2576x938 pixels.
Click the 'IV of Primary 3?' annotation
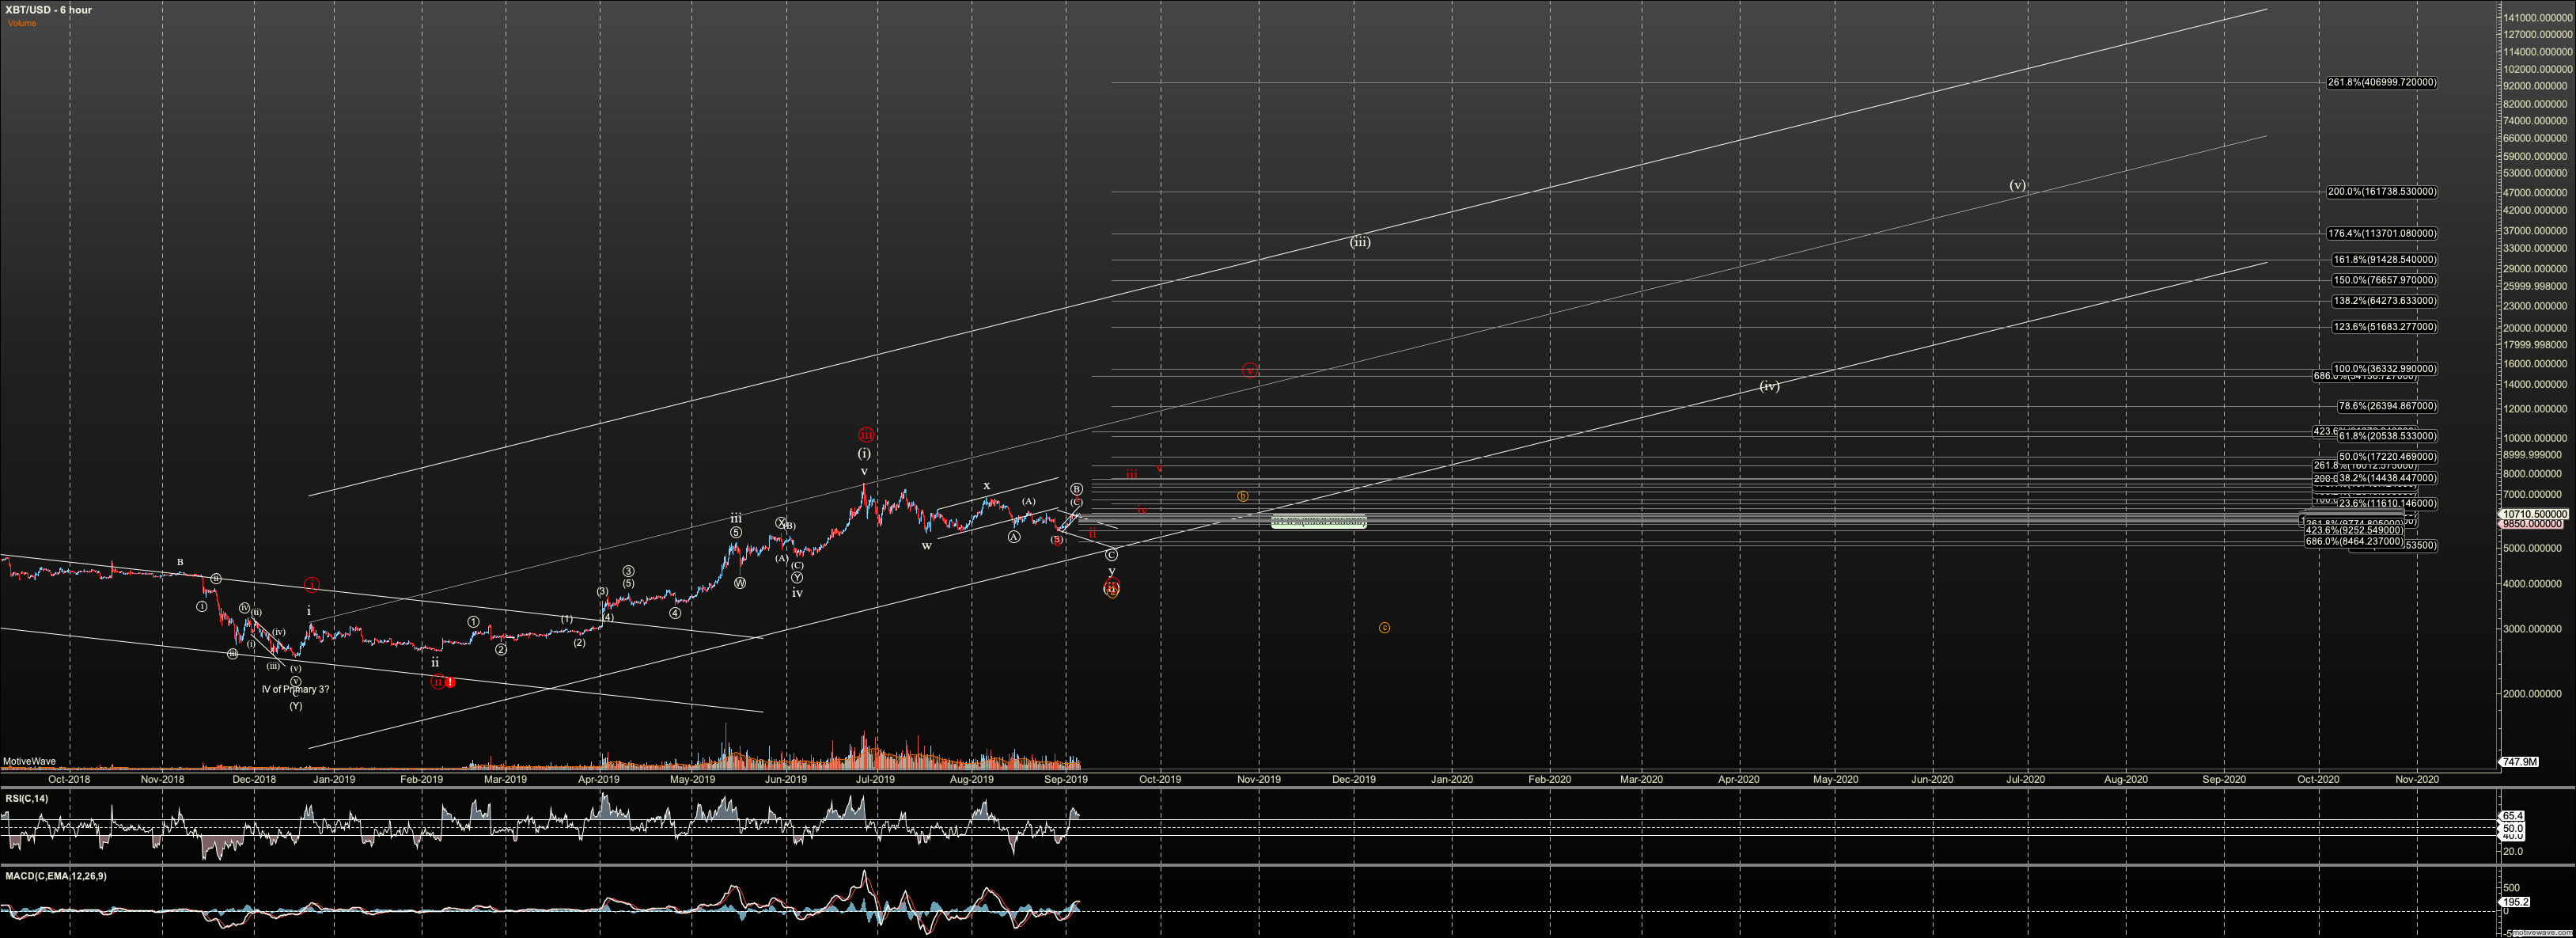295,690
